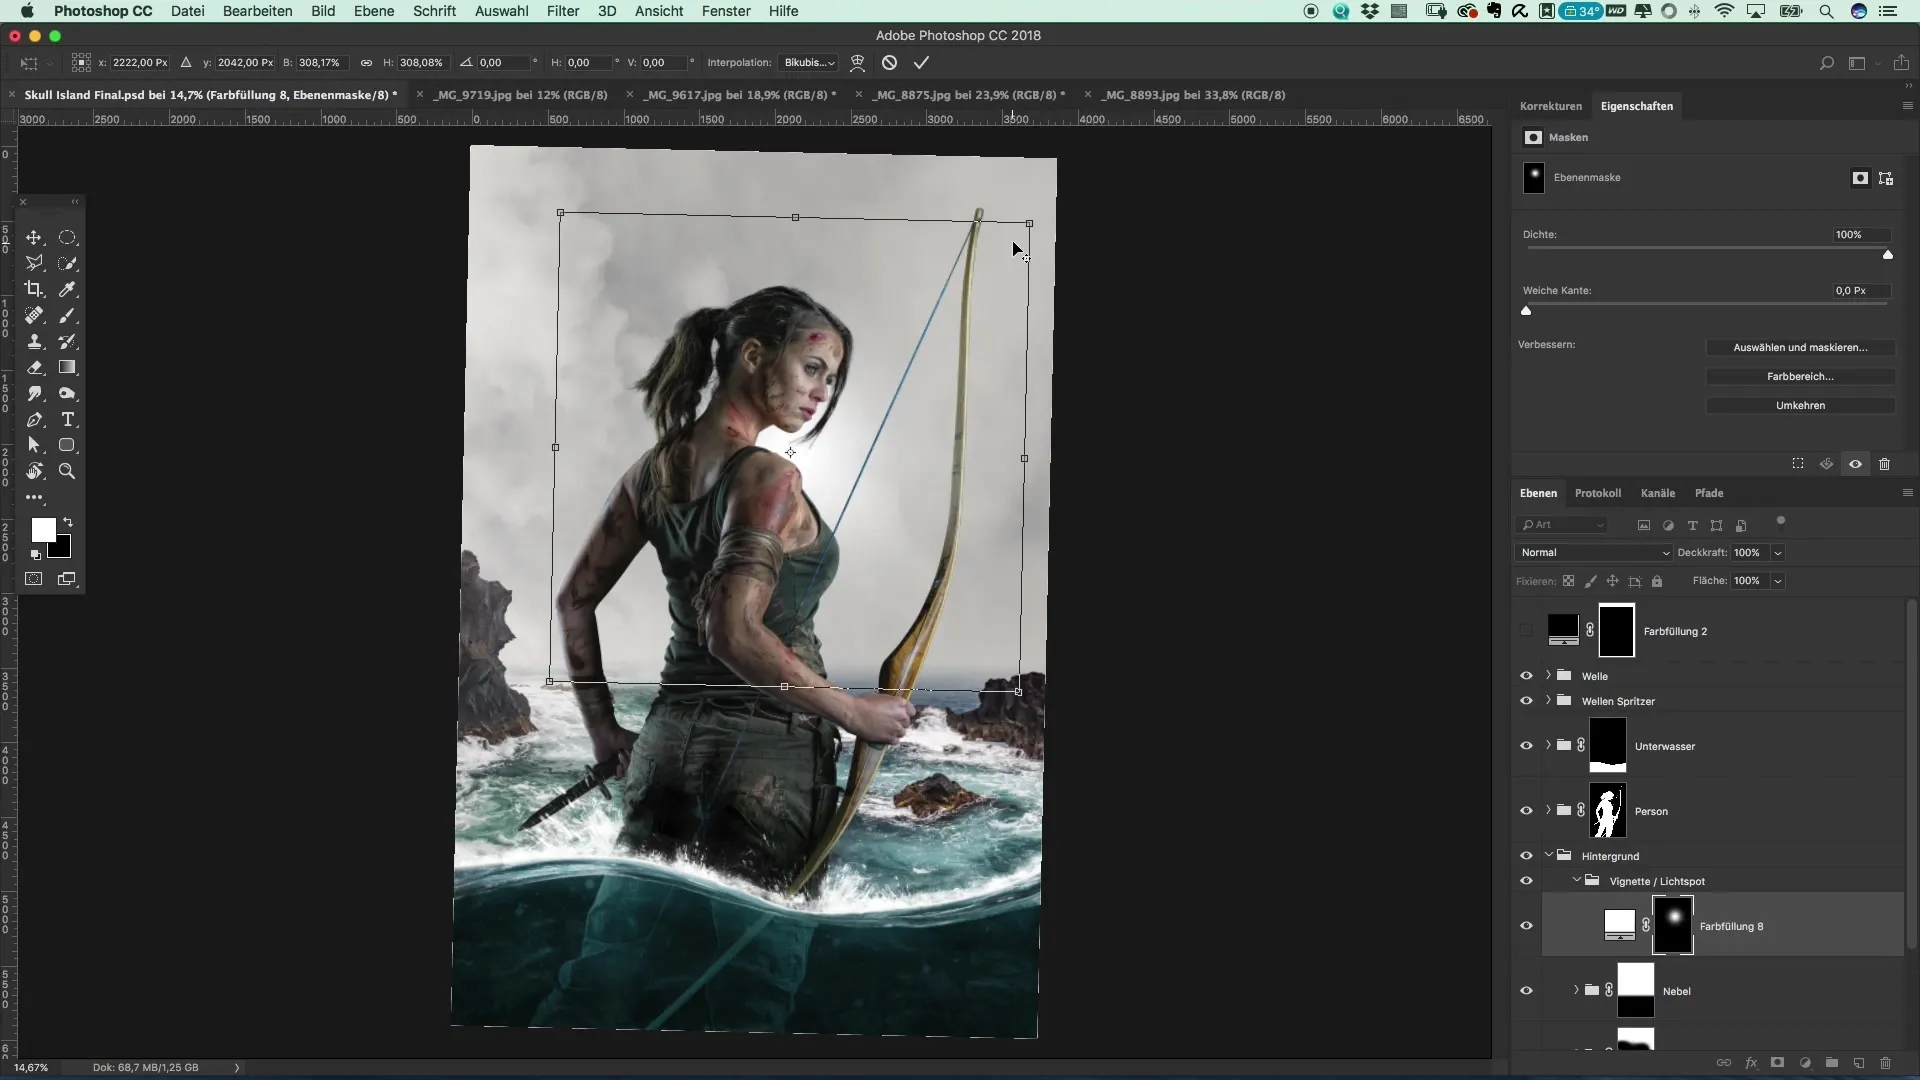The height and width of the screenshot is (1080, 1920).
Task: Select the Elliptical Marquee tool
Action: [67, 238]
